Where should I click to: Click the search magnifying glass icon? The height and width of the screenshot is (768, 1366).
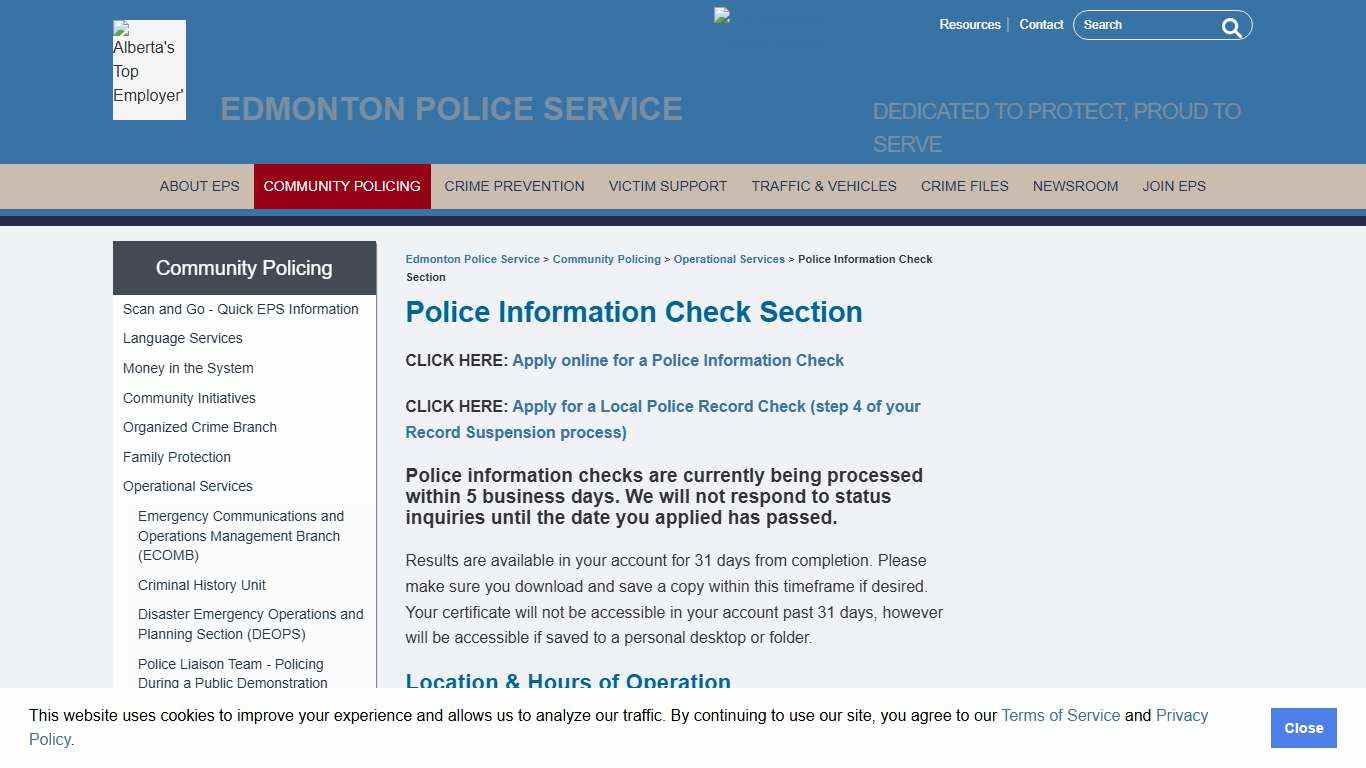[1231, 27]
